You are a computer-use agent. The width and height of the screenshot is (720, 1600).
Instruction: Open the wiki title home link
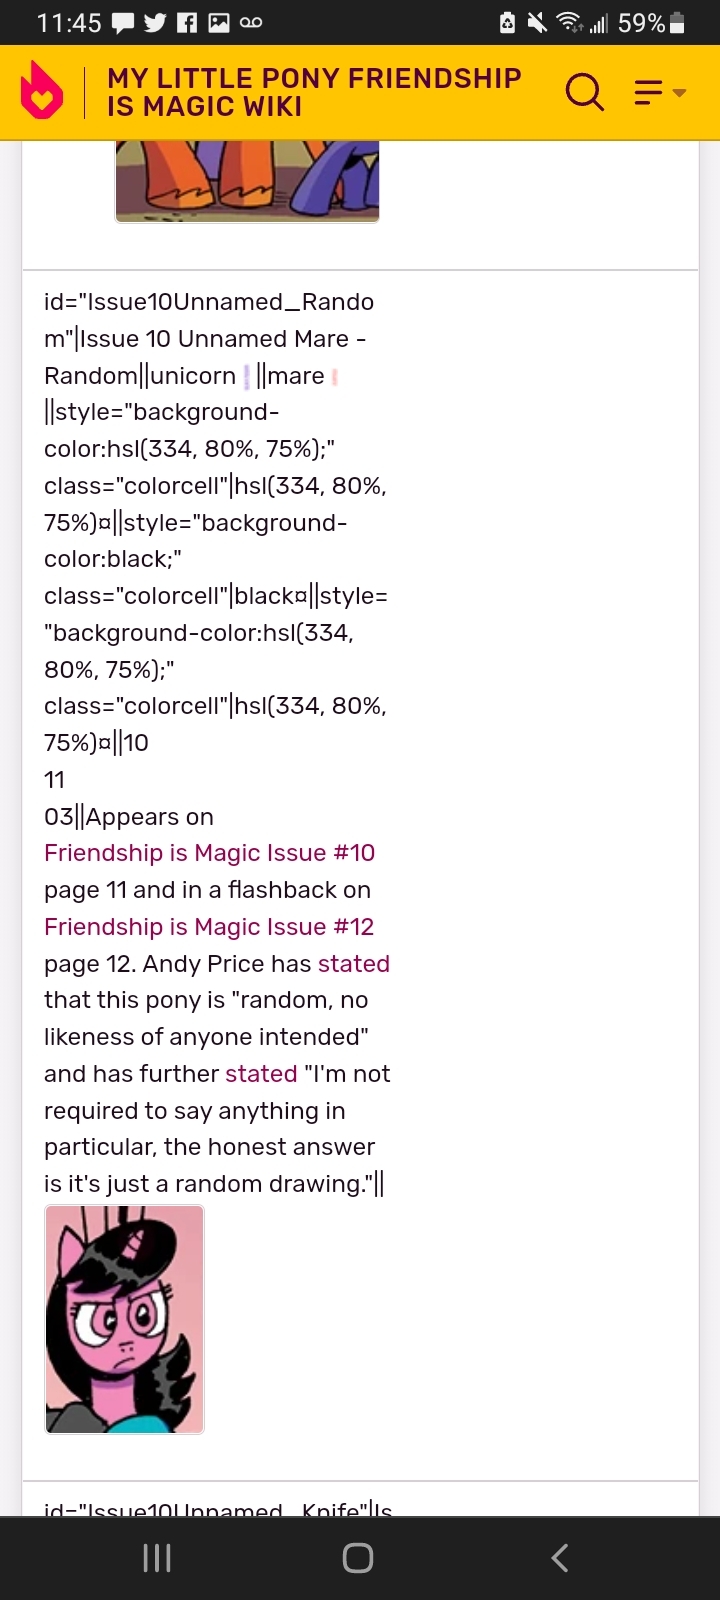click(x=314, y=92)
